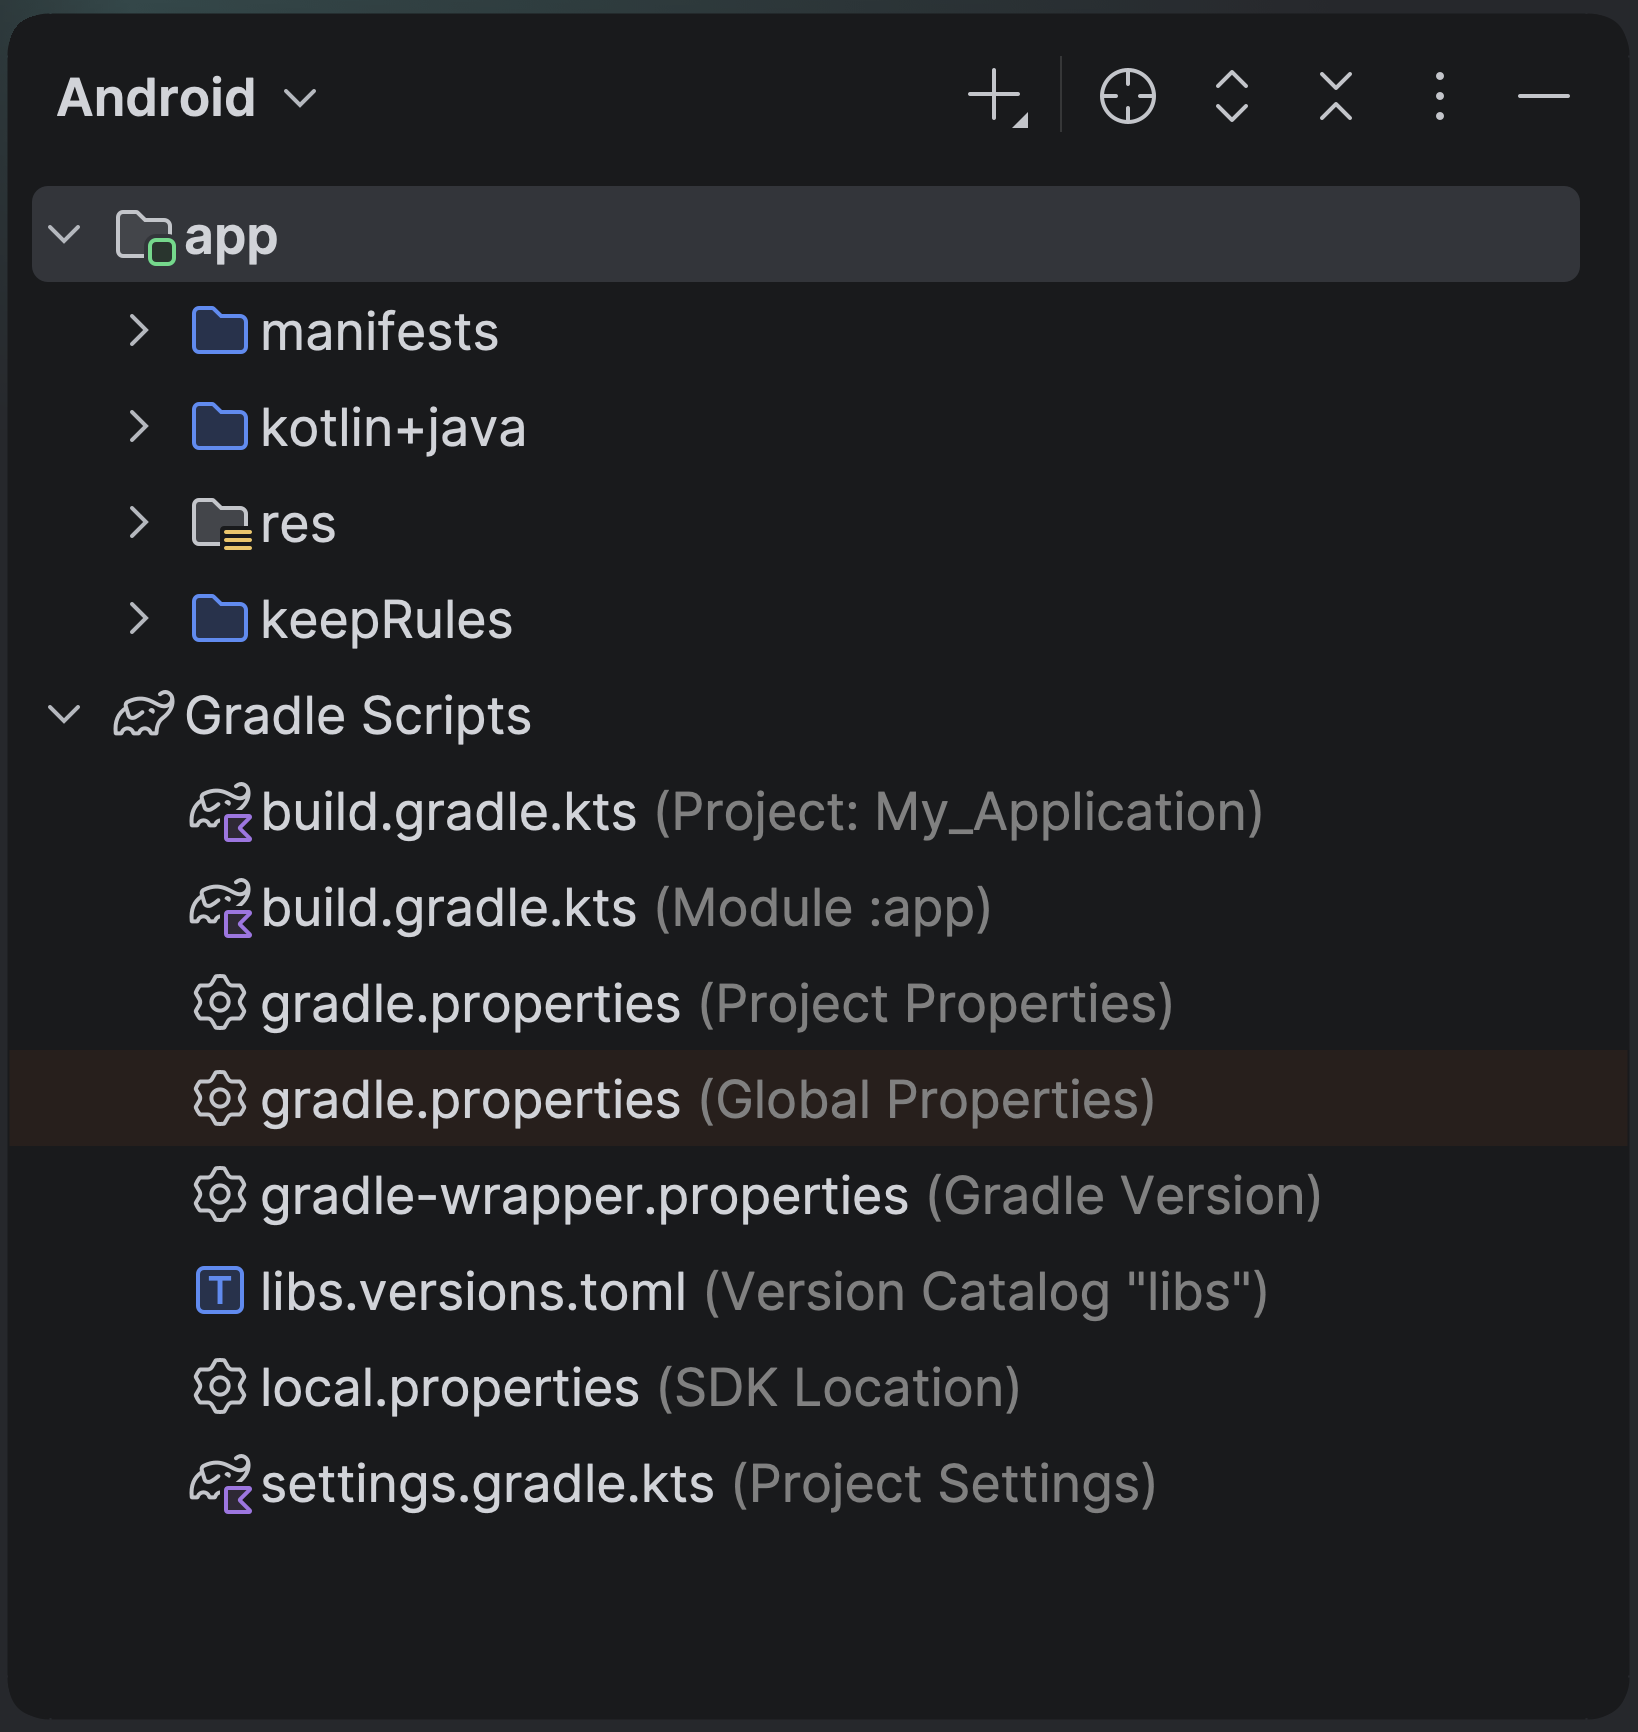
Task: Open build.gradle.kts (Module :app)
Action: (x=626, y=908)
